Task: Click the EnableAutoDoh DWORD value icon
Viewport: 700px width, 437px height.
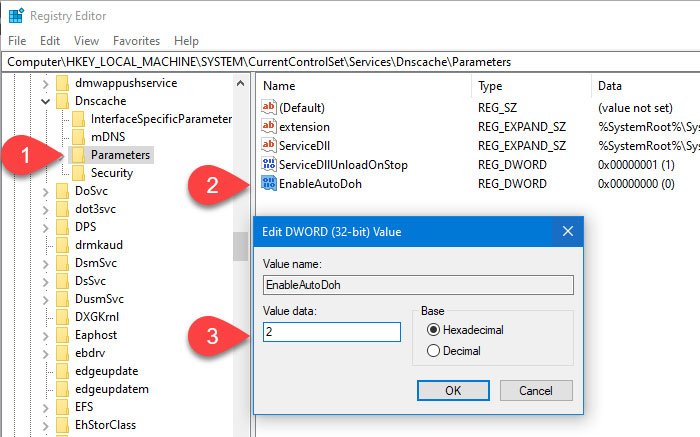Action: (268, 183)
